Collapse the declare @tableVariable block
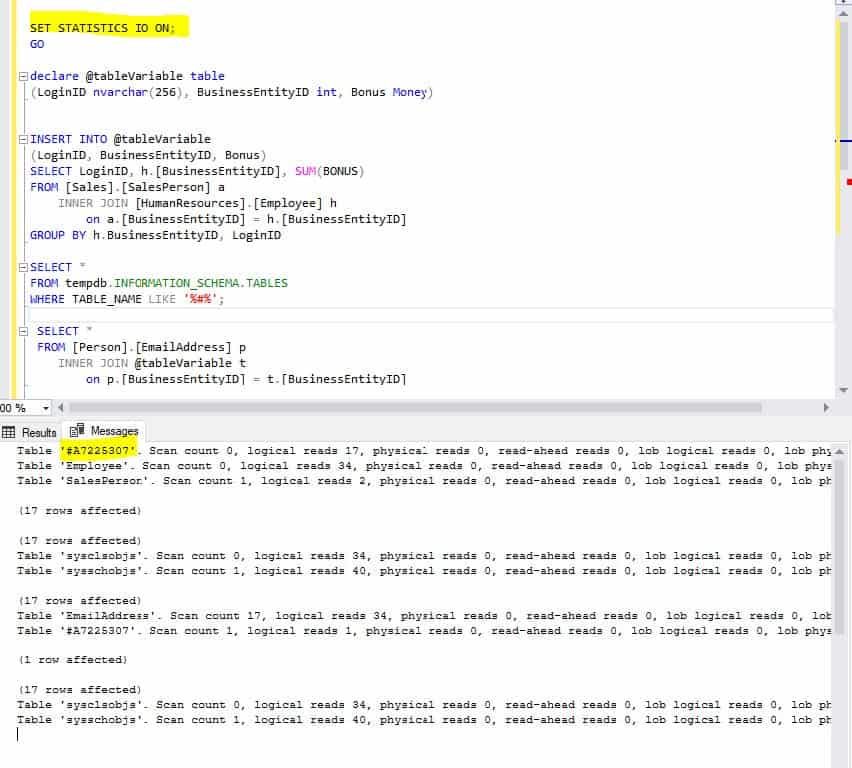Image resolution: width=852 pixels, height=768 pixels. tap(23, 76)
